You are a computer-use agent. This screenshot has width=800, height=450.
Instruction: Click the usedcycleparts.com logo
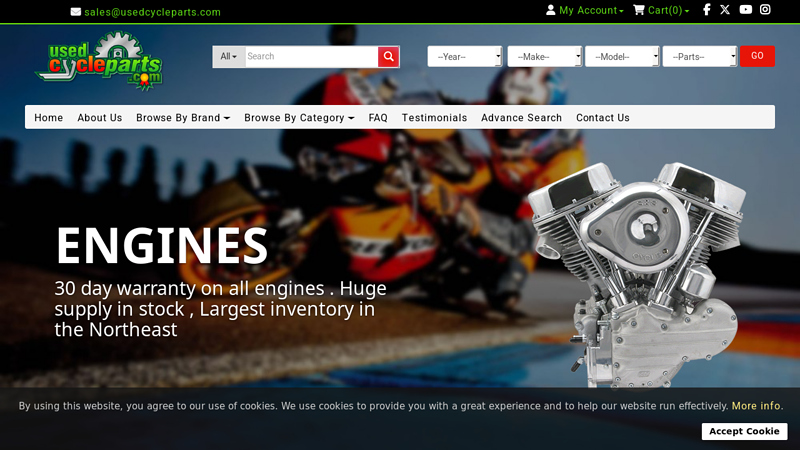[99, 61]
